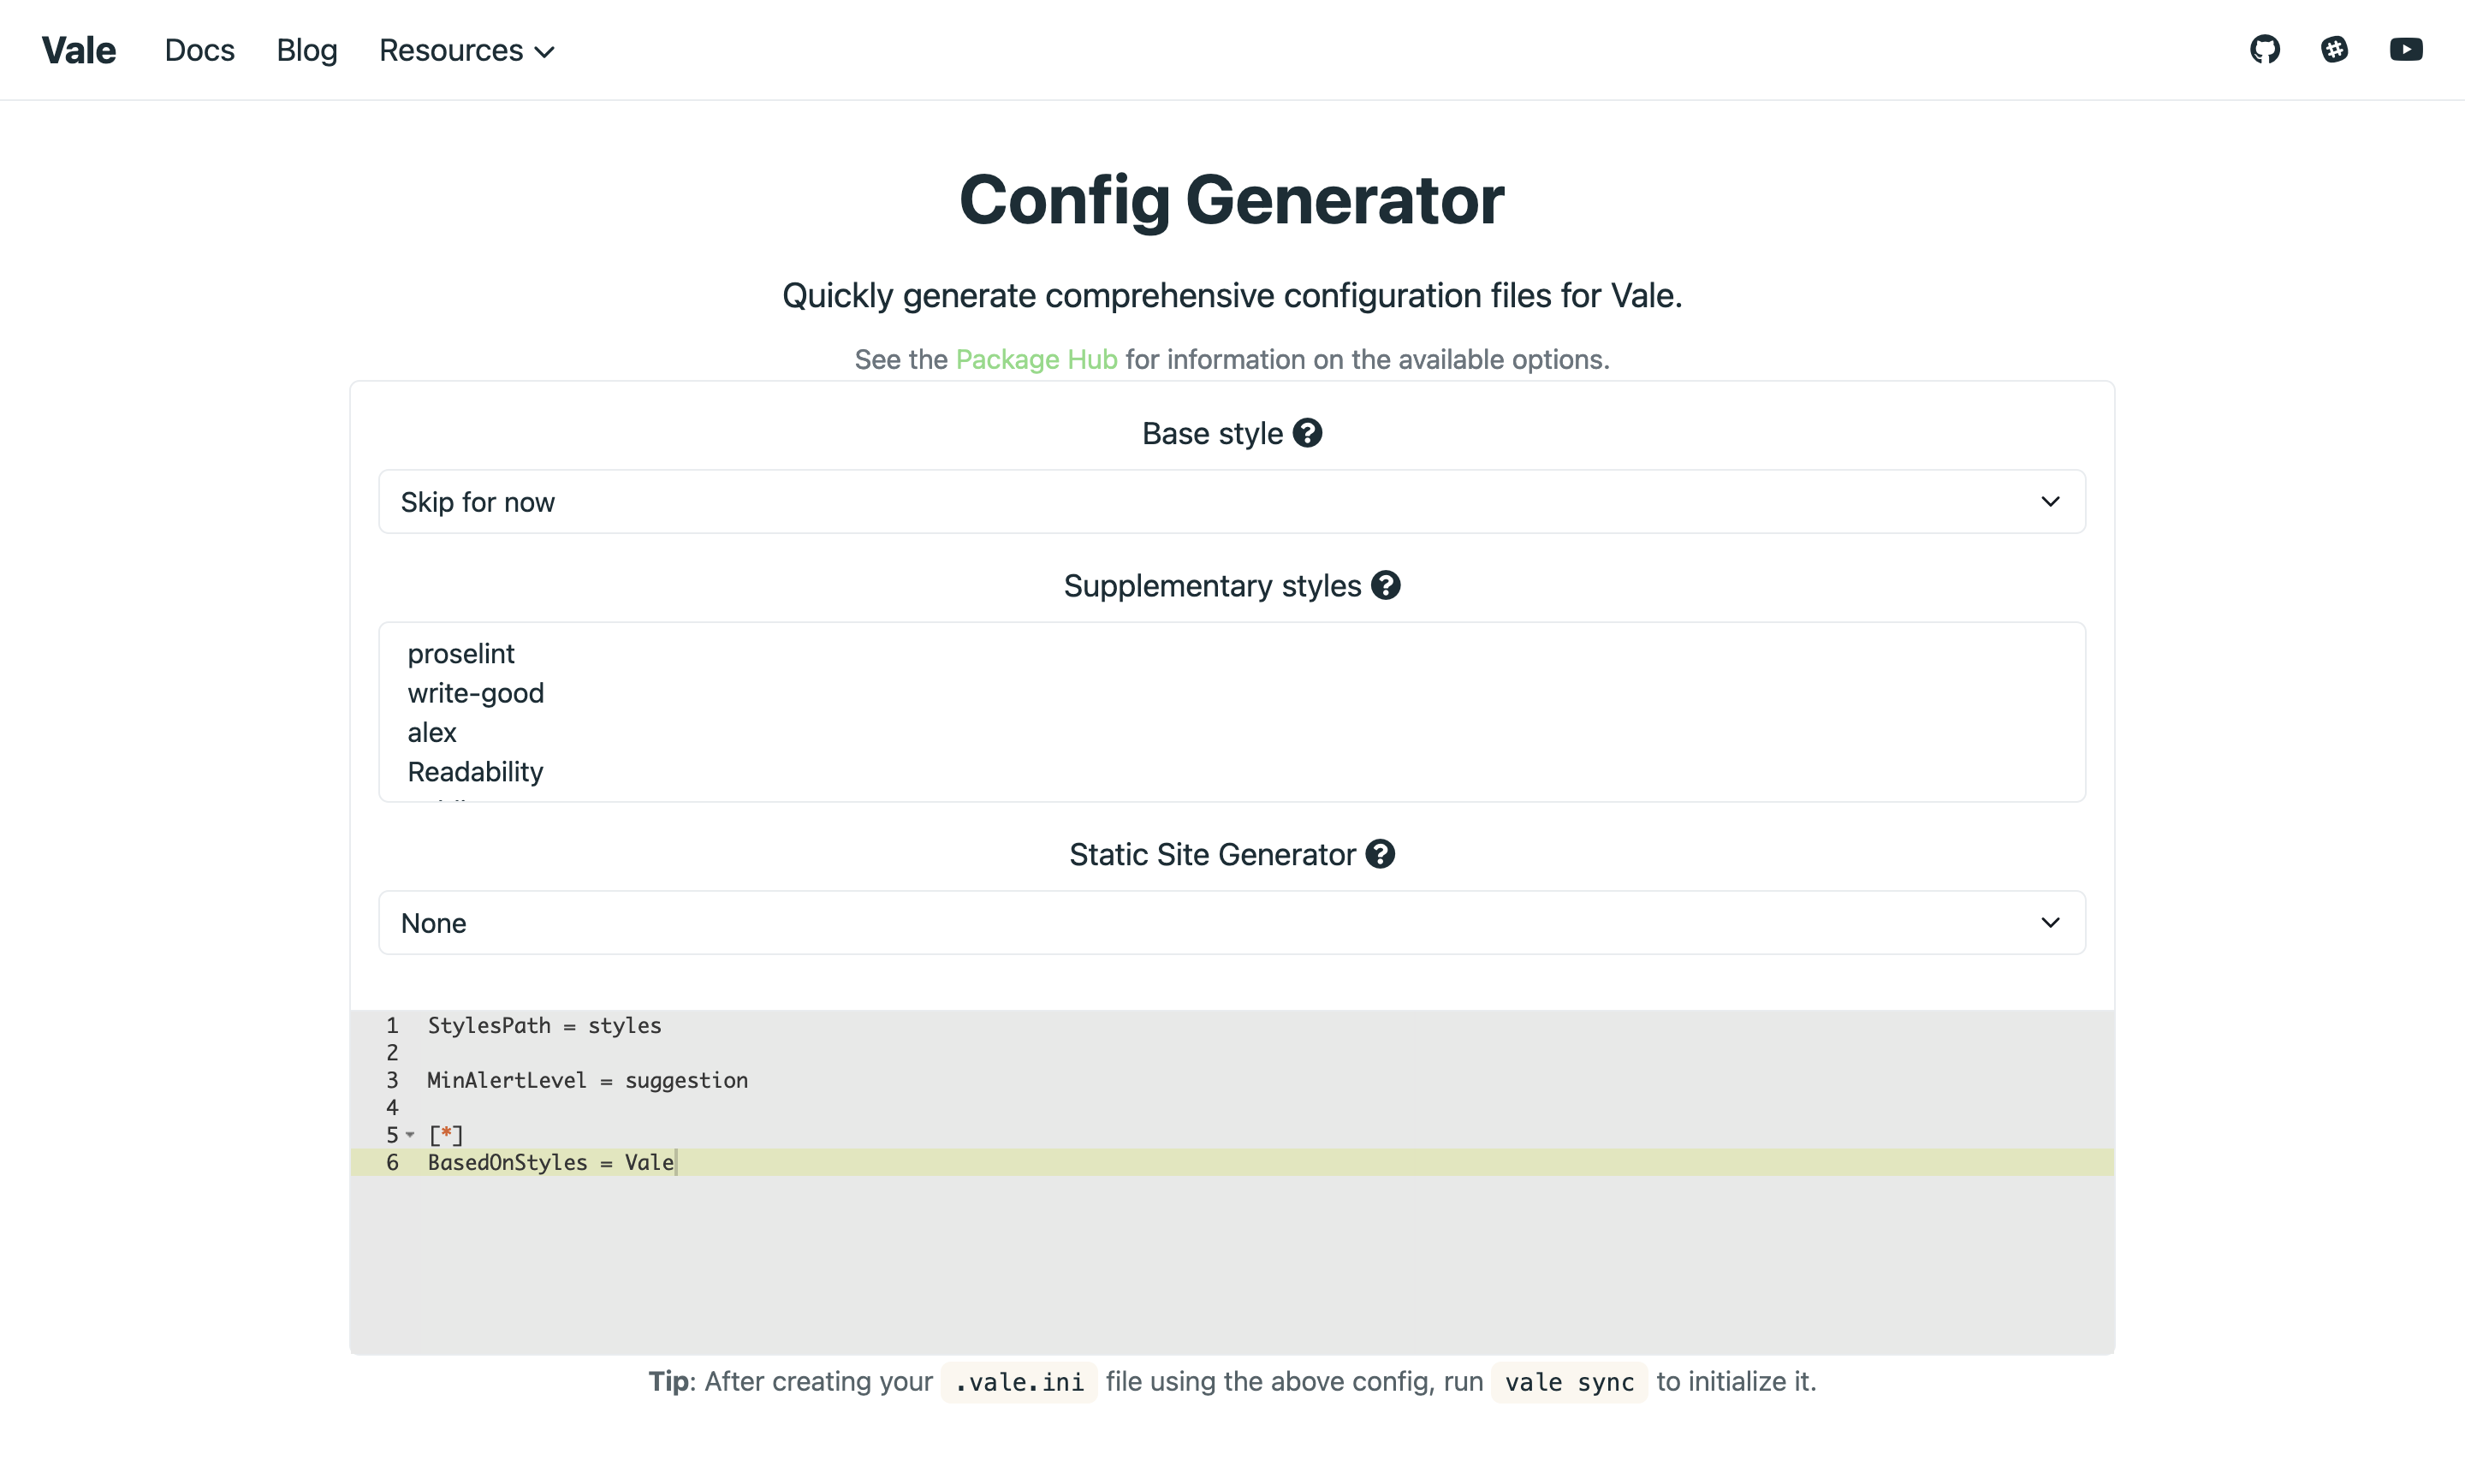Open the Slack community icon
Image resolution: width=2465 pixels, height=1484 pixels.
pos(2334,49)
